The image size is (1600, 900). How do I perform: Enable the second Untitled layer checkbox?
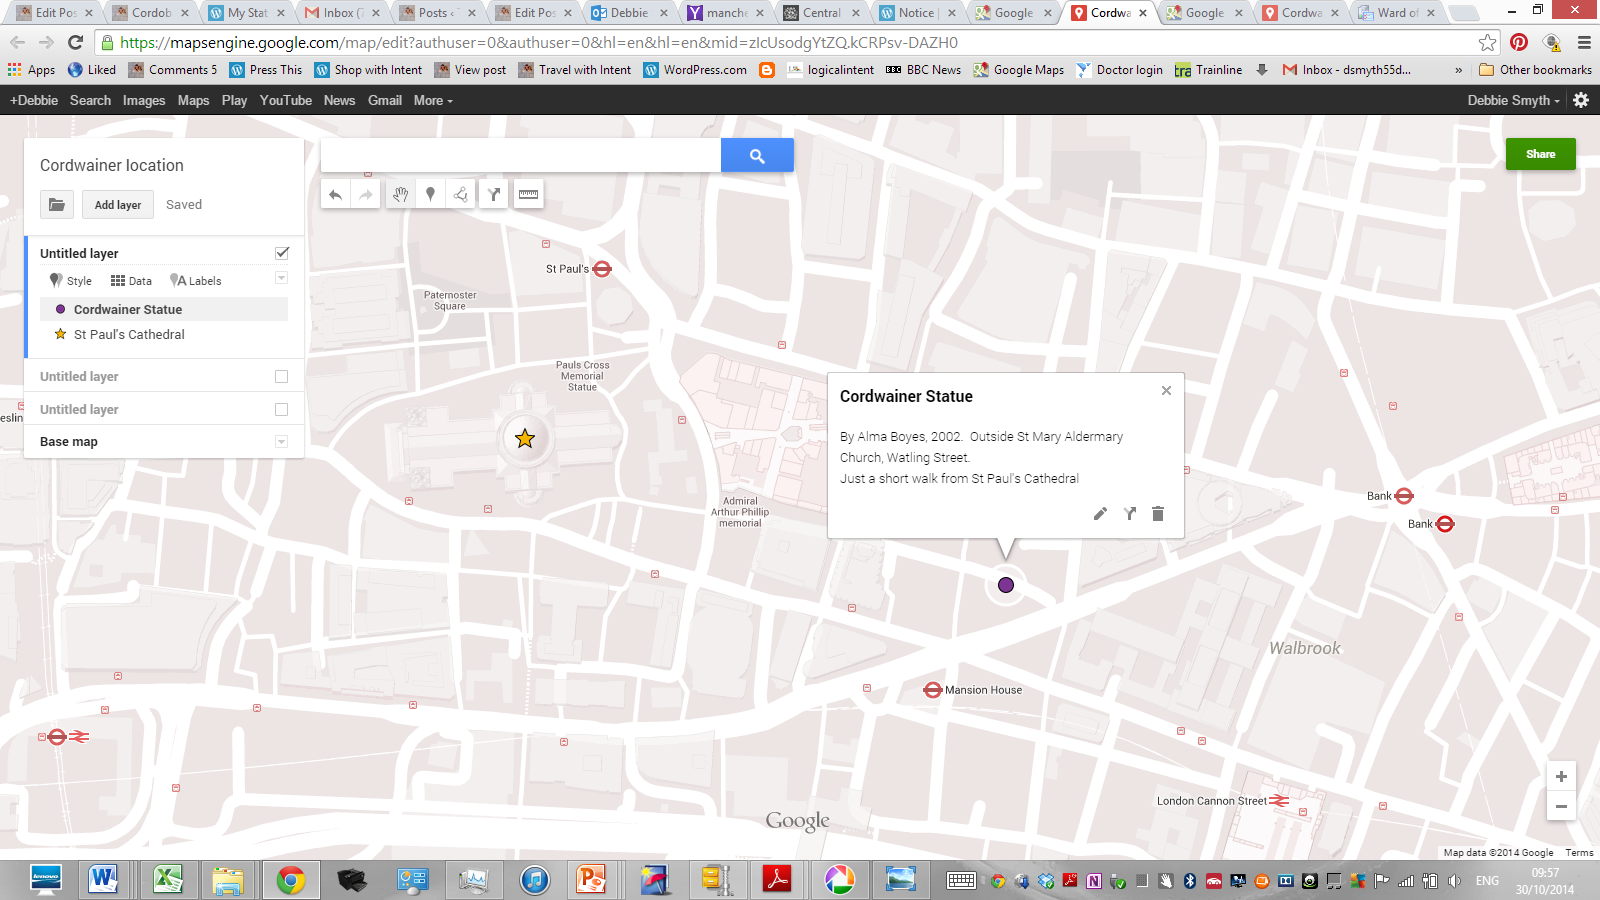tap(281, 377)
